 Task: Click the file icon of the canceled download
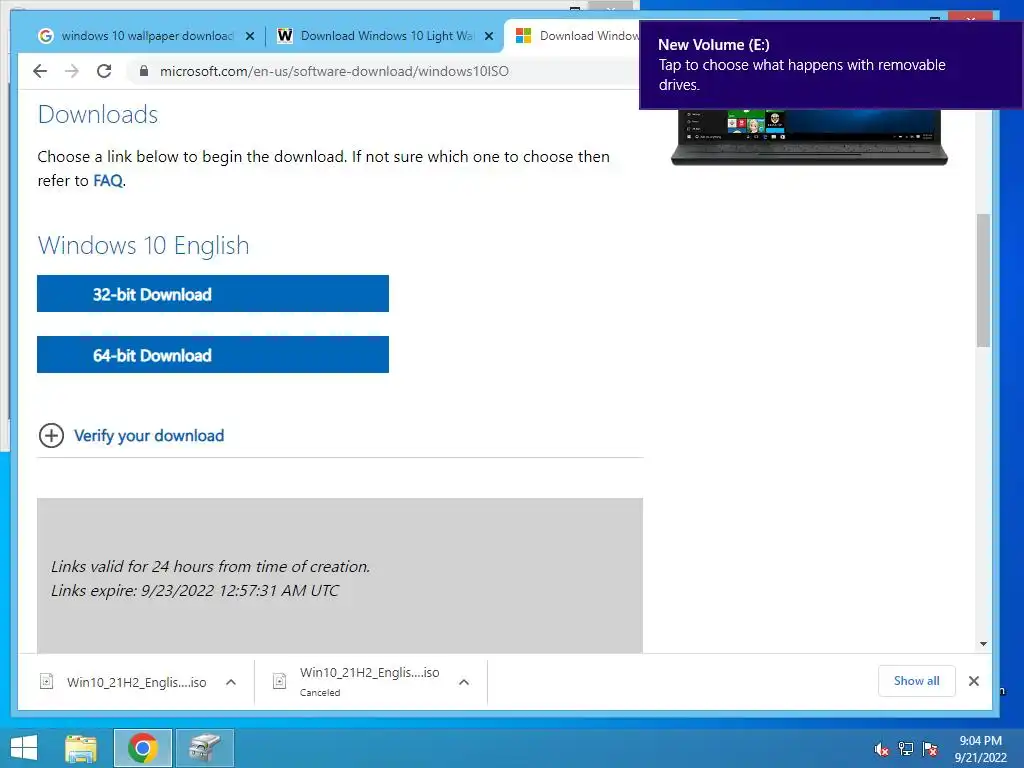pyautogui.click(x=280, y=681)
